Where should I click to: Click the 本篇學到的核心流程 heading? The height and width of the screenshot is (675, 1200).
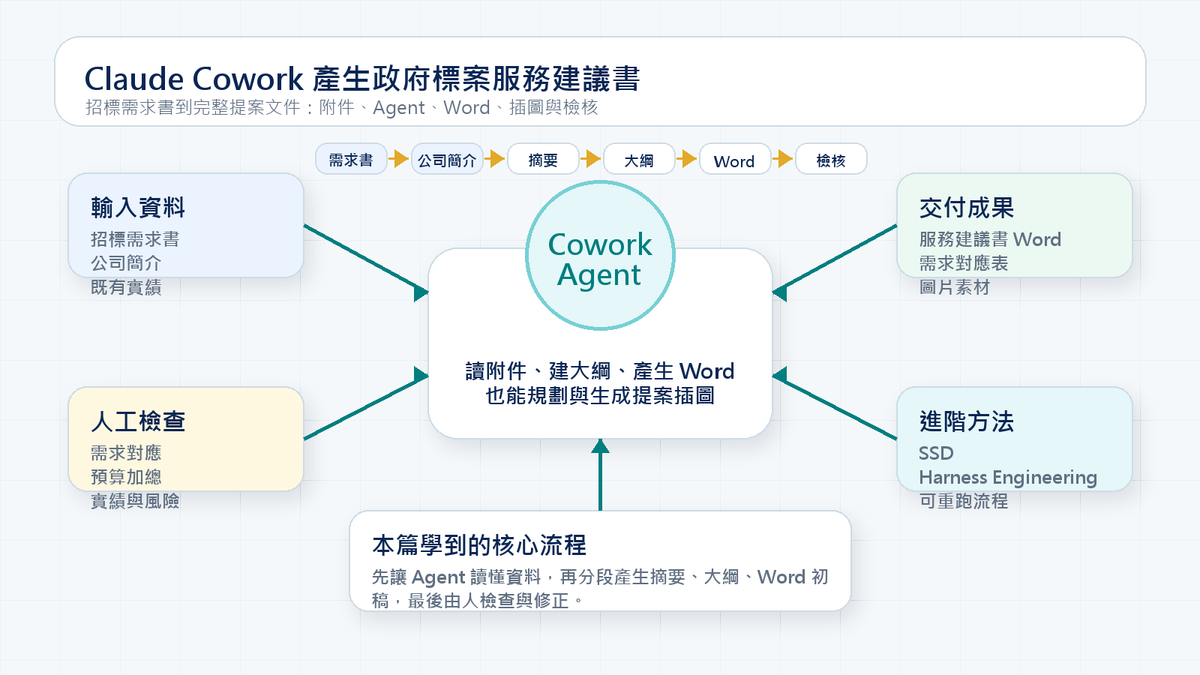pyautogui.click(x=479, y=545)
